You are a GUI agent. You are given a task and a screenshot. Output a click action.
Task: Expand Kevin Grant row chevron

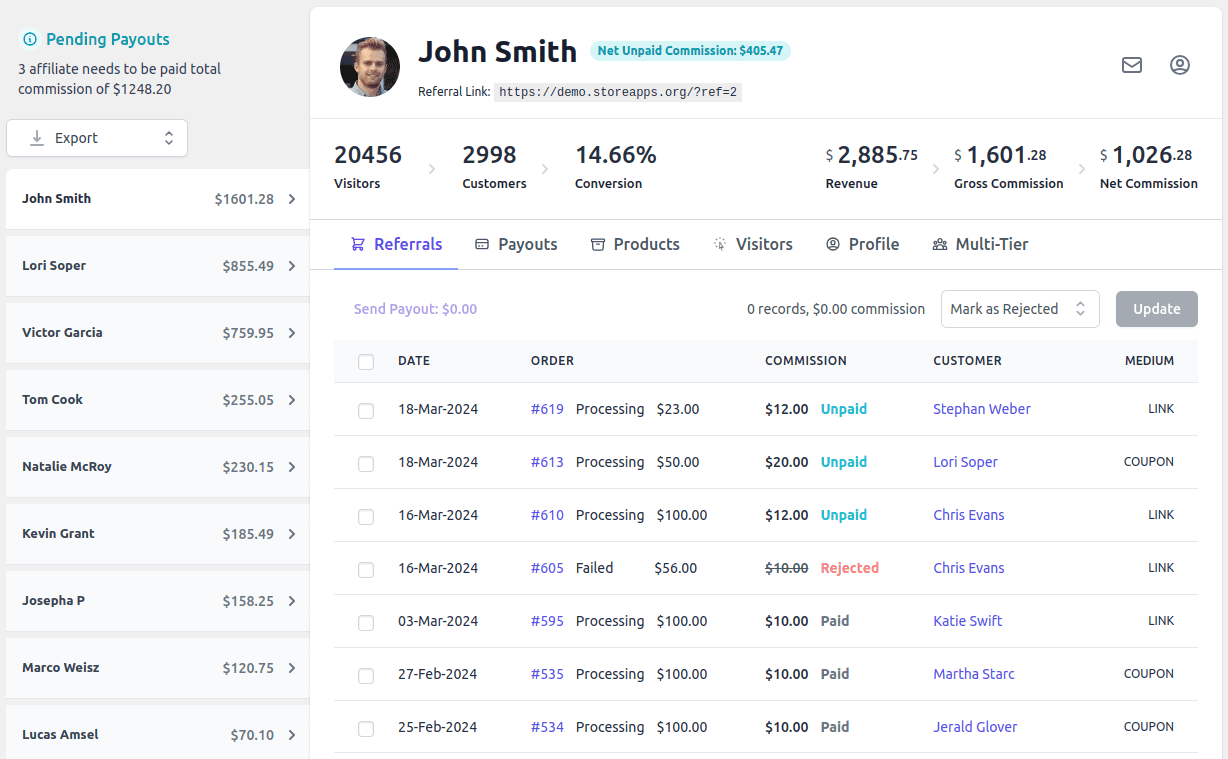(292, 534)
